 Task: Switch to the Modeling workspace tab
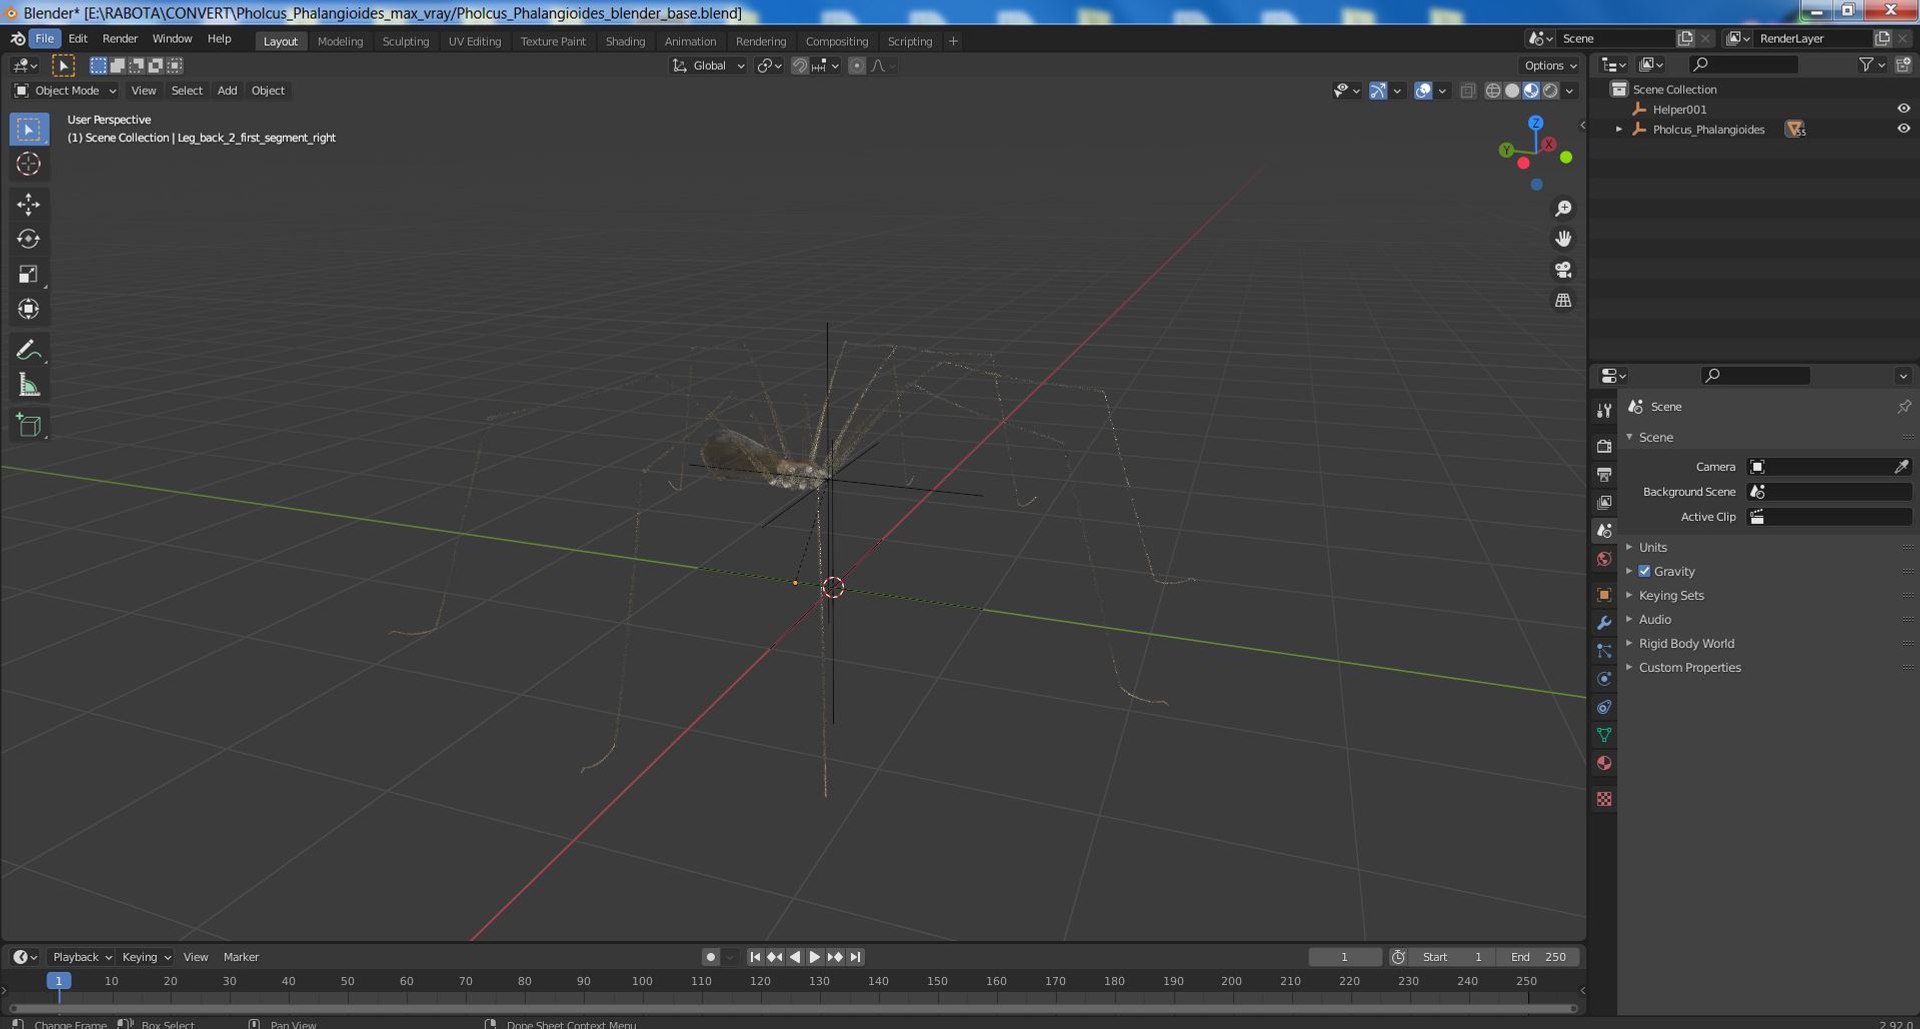tap(340, 41)
